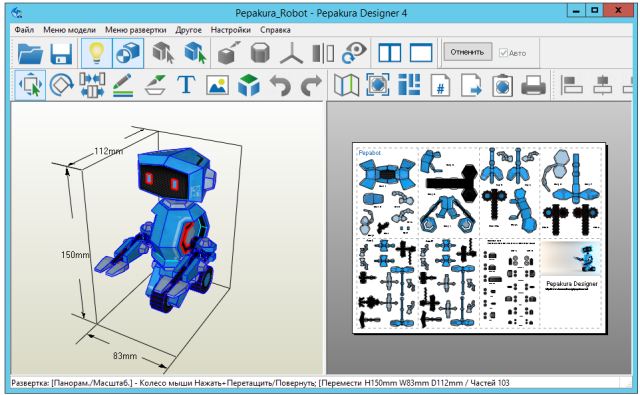Image resolution: width=640 pixels, height=395 pixels.
Task: Select the rotate parts tool
Action: (61, 85)
